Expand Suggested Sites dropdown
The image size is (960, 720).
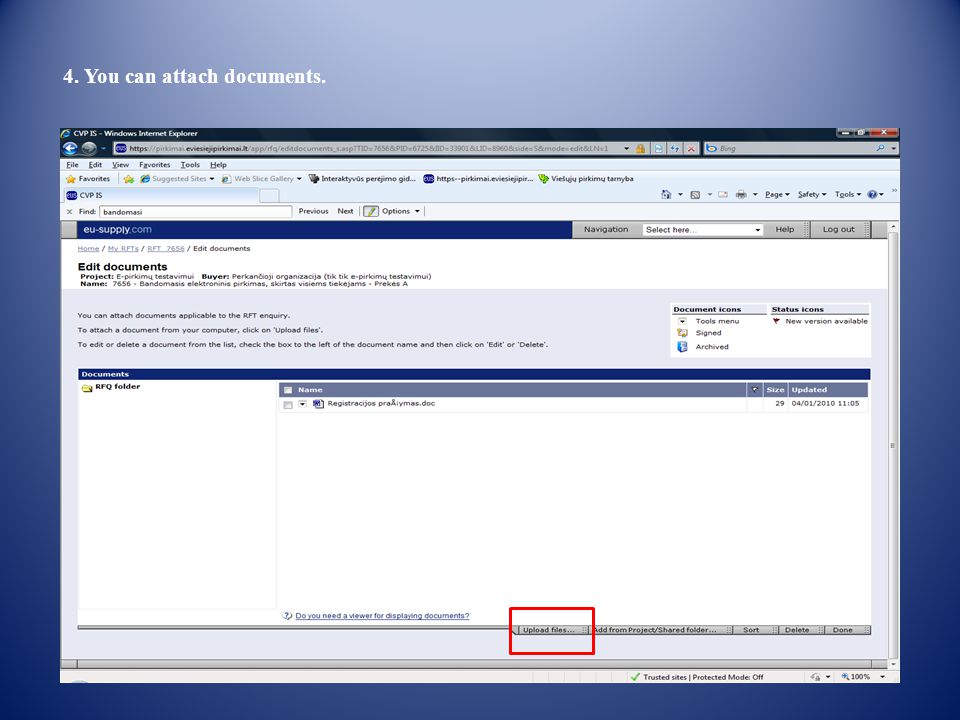click(212, 179)
